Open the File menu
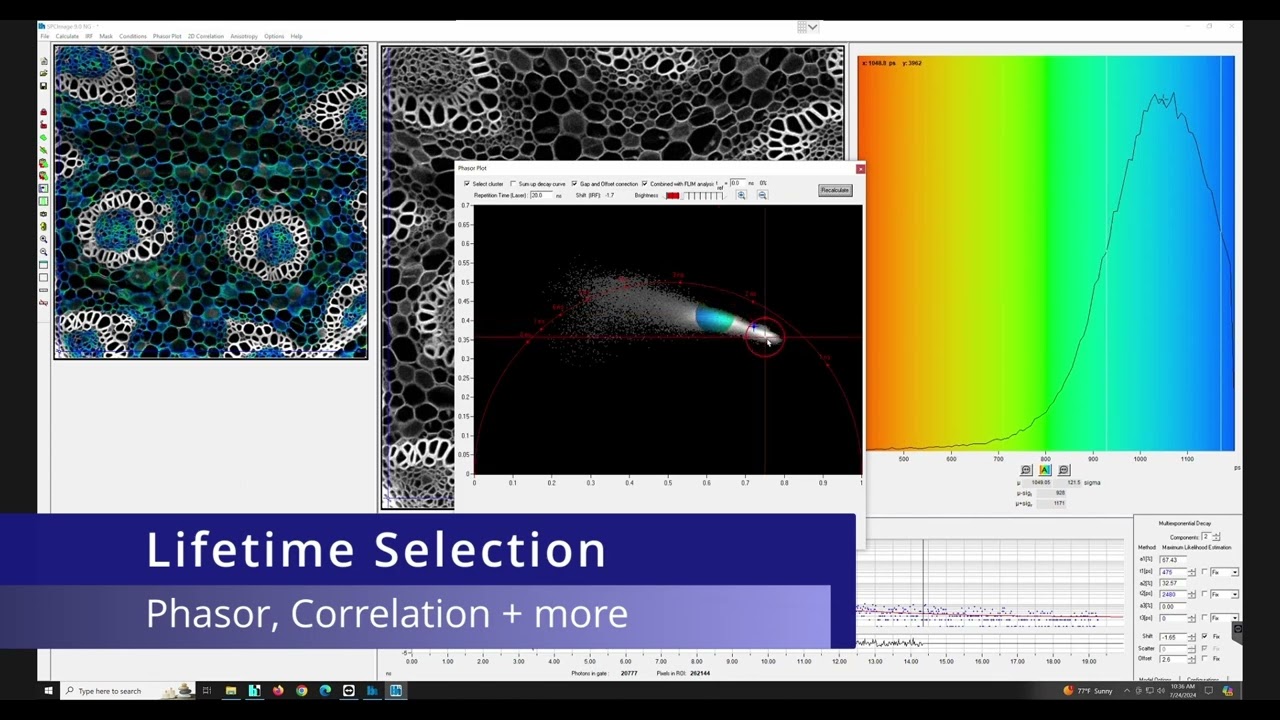The height and width of the screenshot is (720, 1280). click(45, 36)
